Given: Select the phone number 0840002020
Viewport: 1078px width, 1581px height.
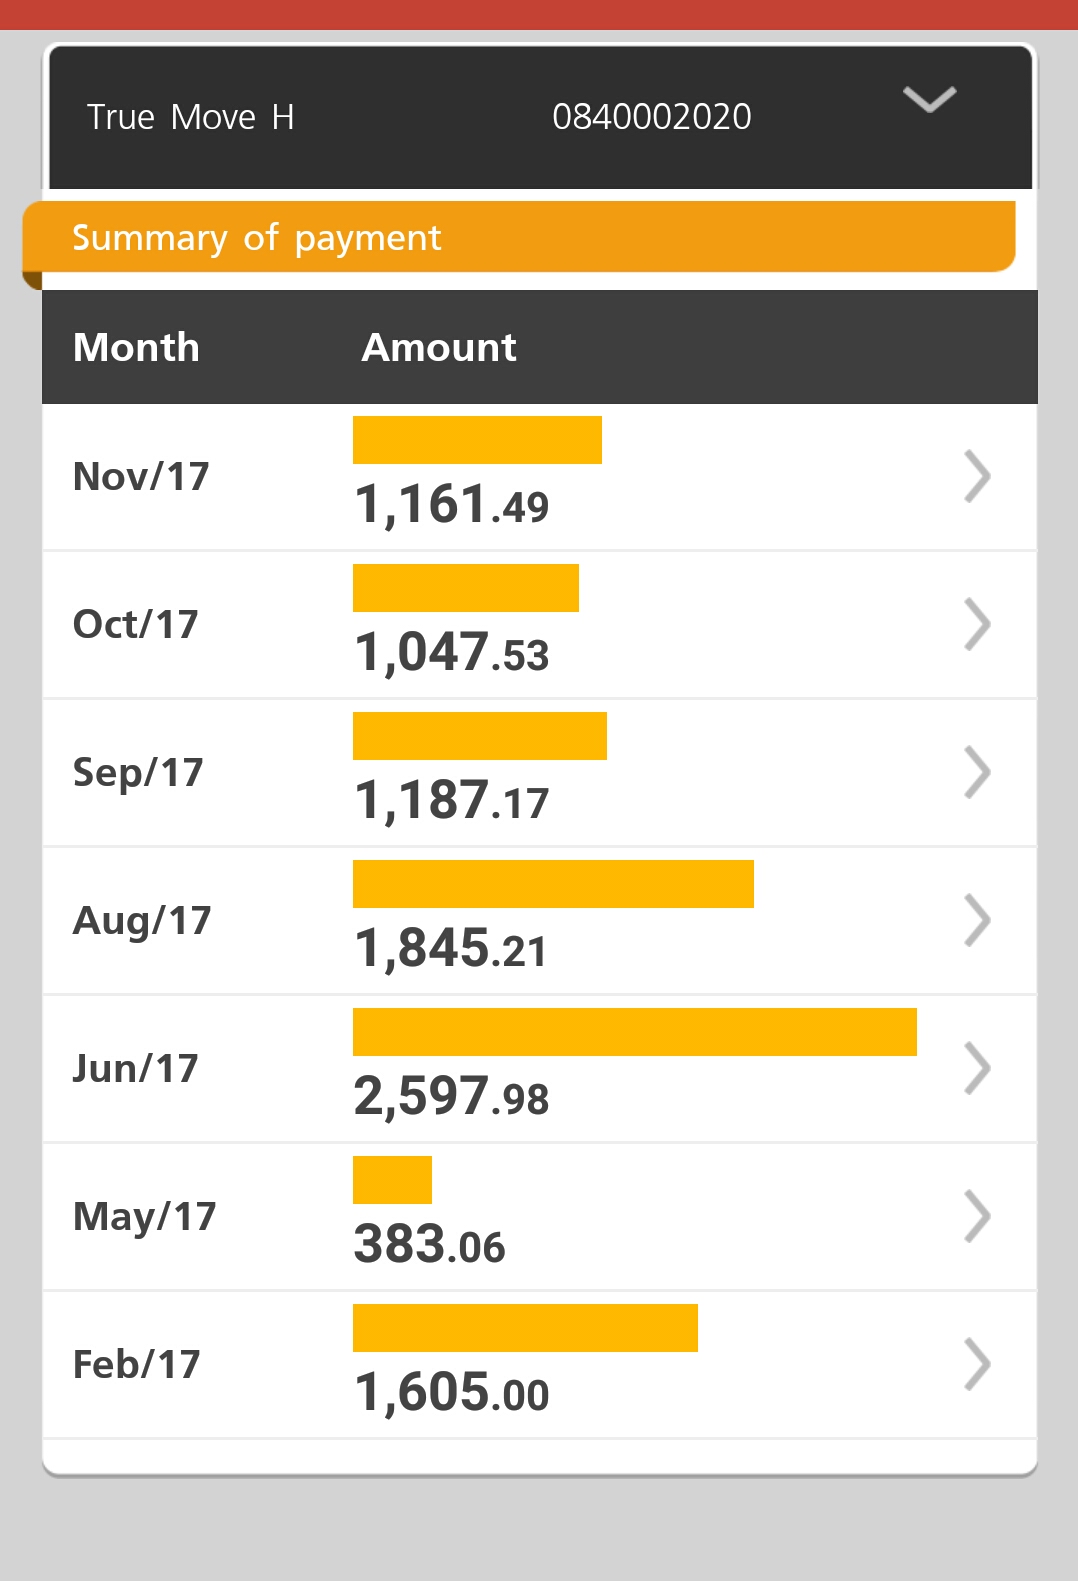Looking at the screenshot, I should tap(651, 117).
